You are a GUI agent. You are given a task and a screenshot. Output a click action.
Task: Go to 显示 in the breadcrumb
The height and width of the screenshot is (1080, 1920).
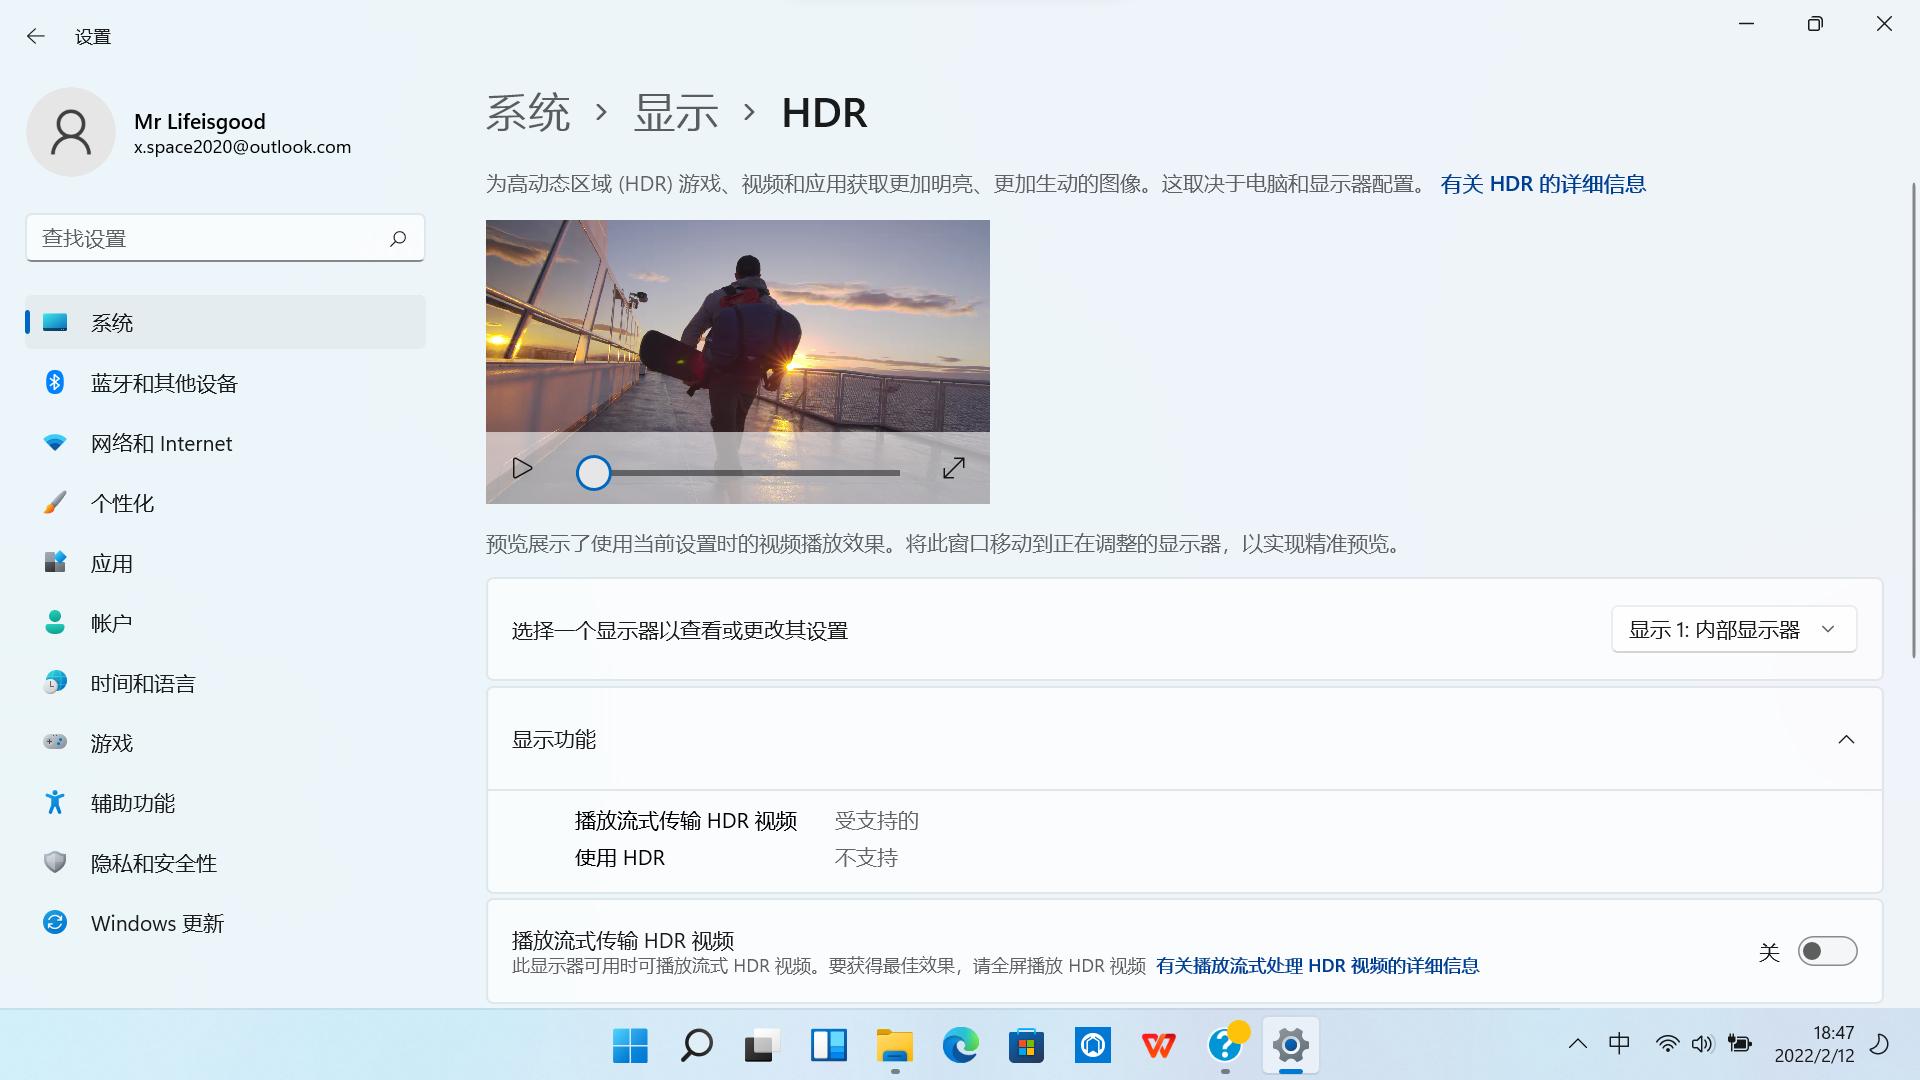(675, 113)
